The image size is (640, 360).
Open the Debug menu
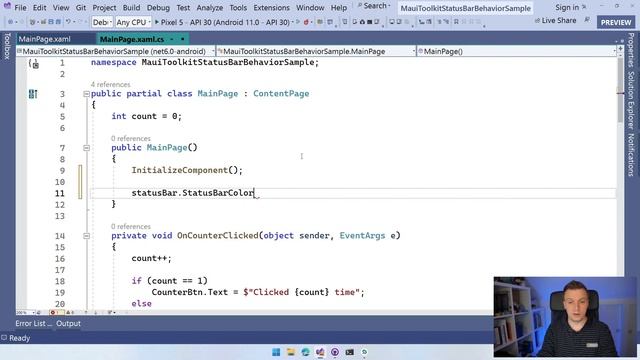click(158, 8)
